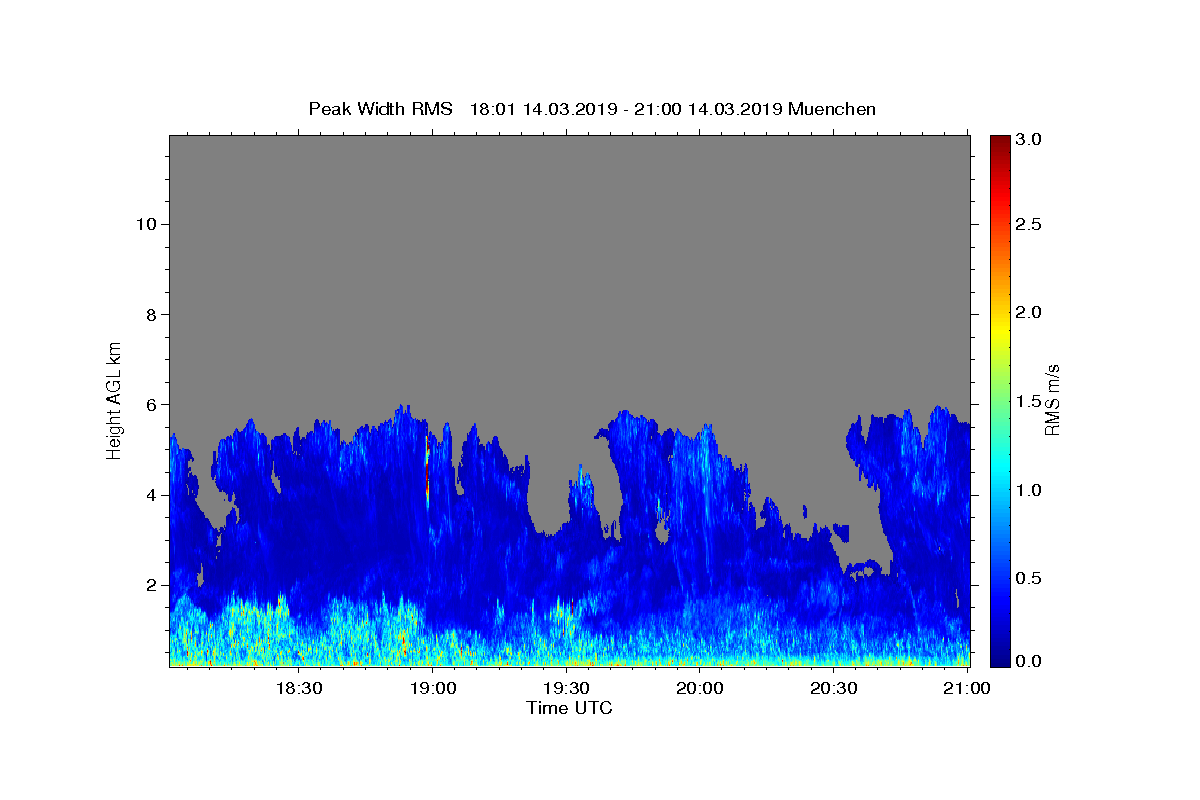This screenshot has width=1200, height=800.
Task: Click the height tick label 10
Action: 146,224
